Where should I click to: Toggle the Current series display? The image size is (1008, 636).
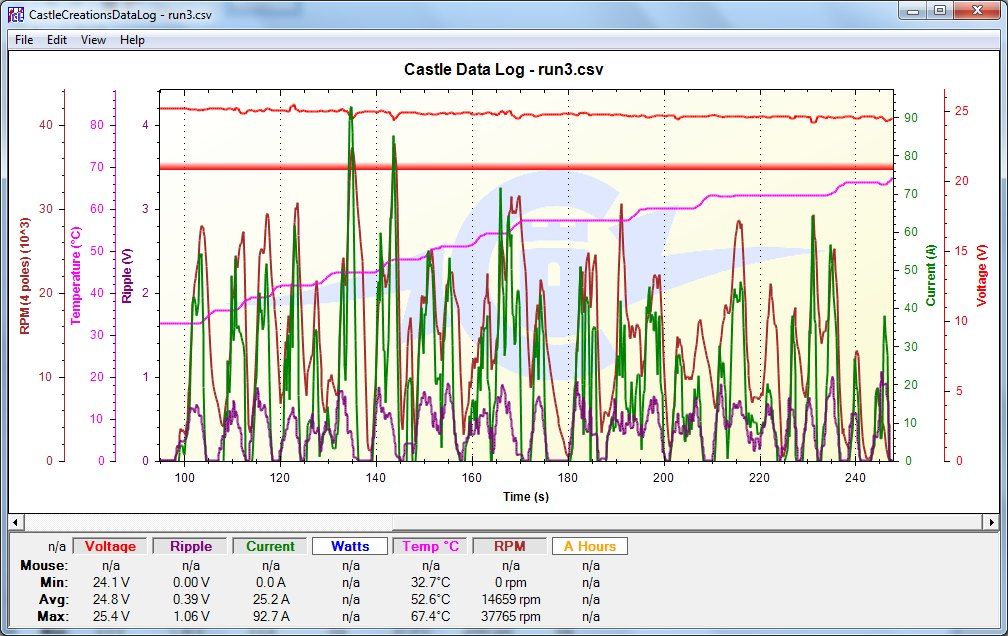click(x=271, y=546)
